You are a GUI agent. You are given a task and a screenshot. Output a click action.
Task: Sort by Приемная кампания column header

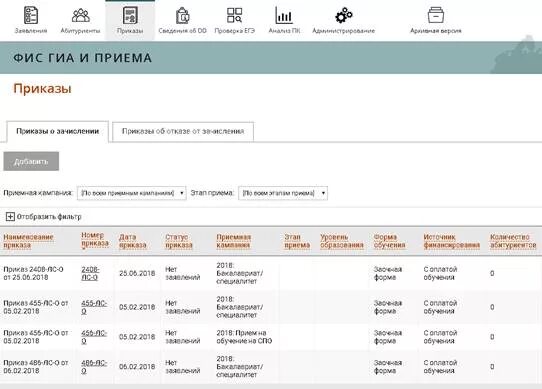coord(233,241)
